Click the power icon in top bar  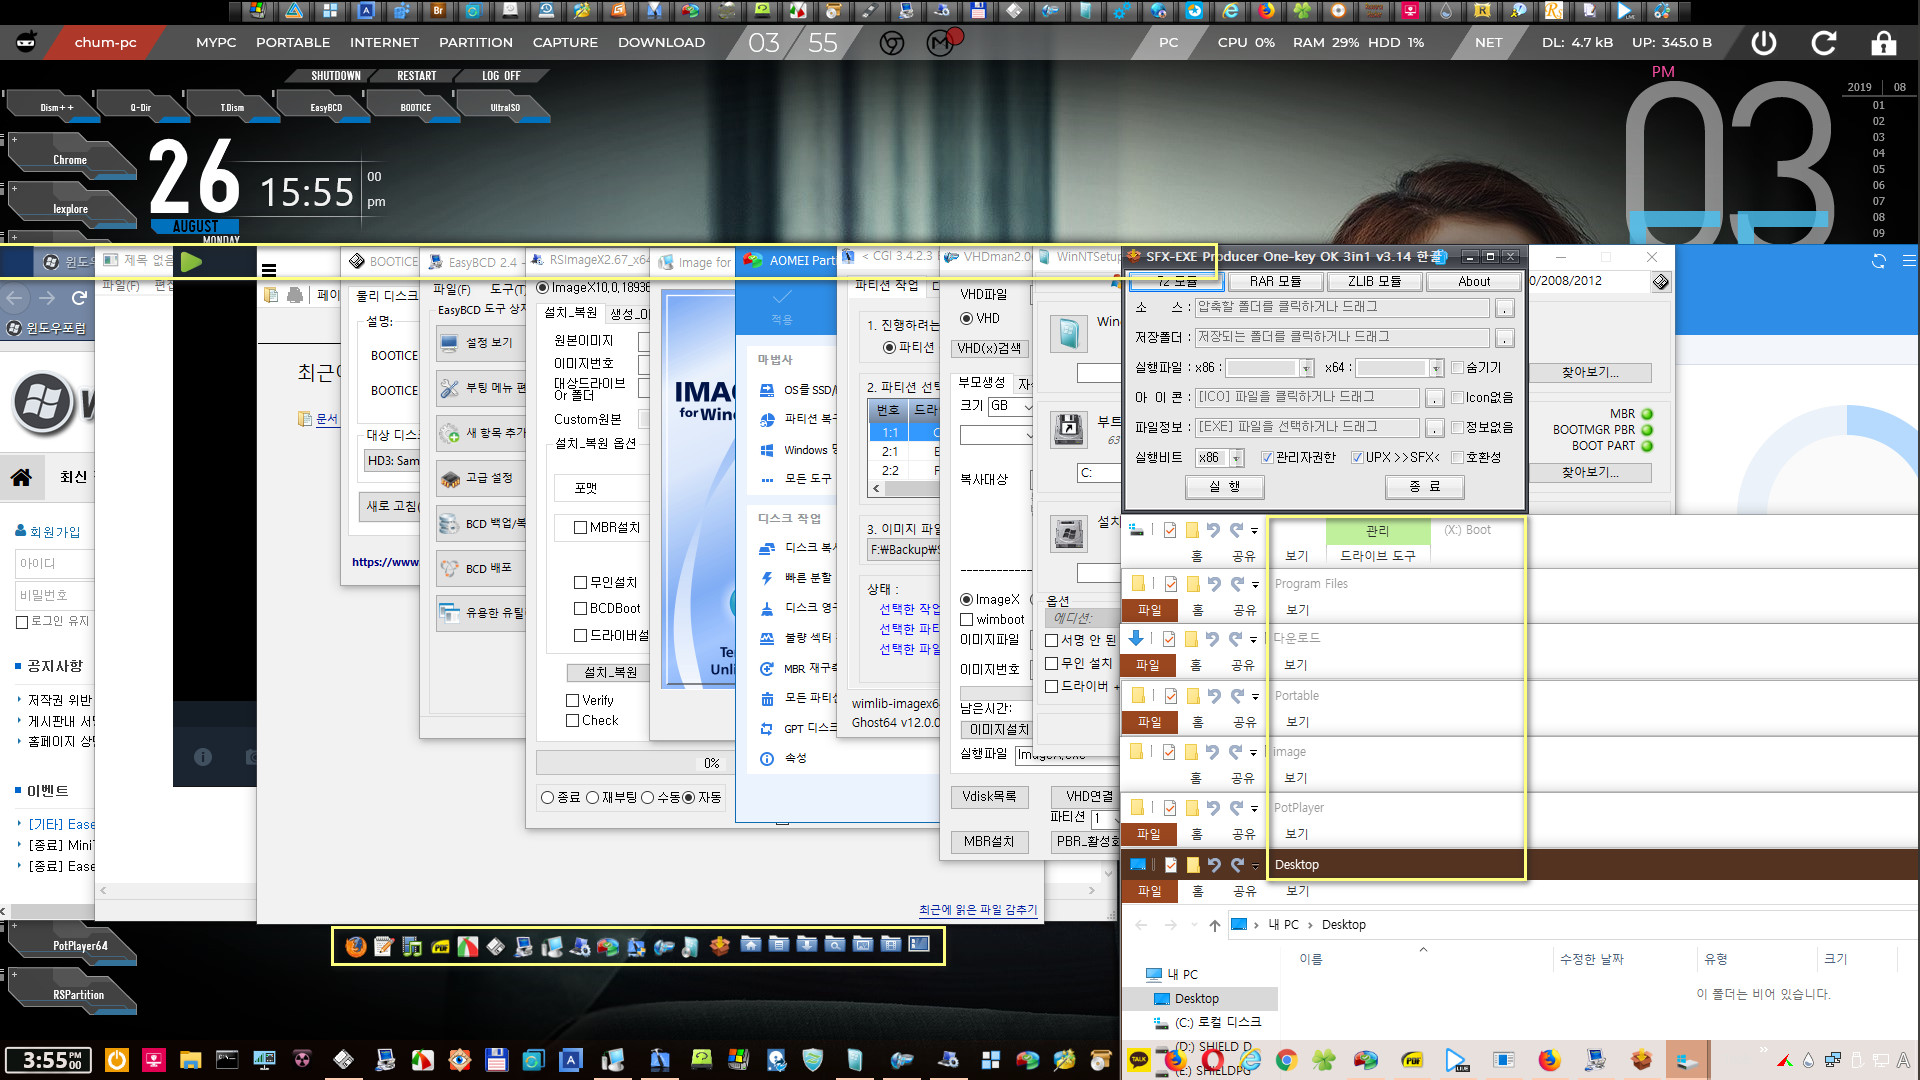pyautogui.click(x=1764, y=43)
